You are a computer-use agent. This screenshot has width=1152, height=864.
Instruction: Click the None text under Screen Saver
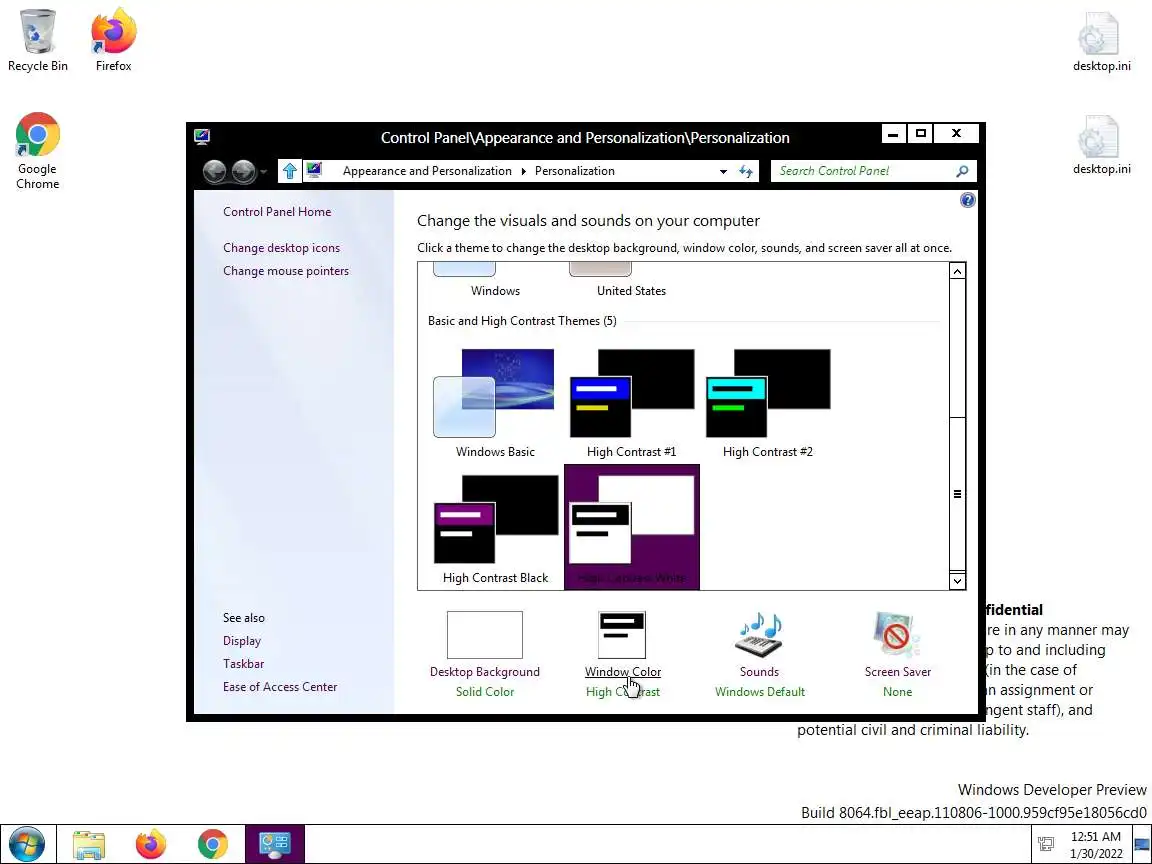click(x=897, y=691)
